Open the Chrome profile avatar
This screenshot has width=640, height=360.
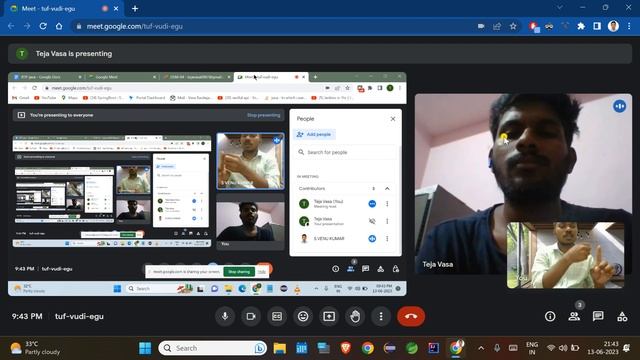[x=613, y=26]
